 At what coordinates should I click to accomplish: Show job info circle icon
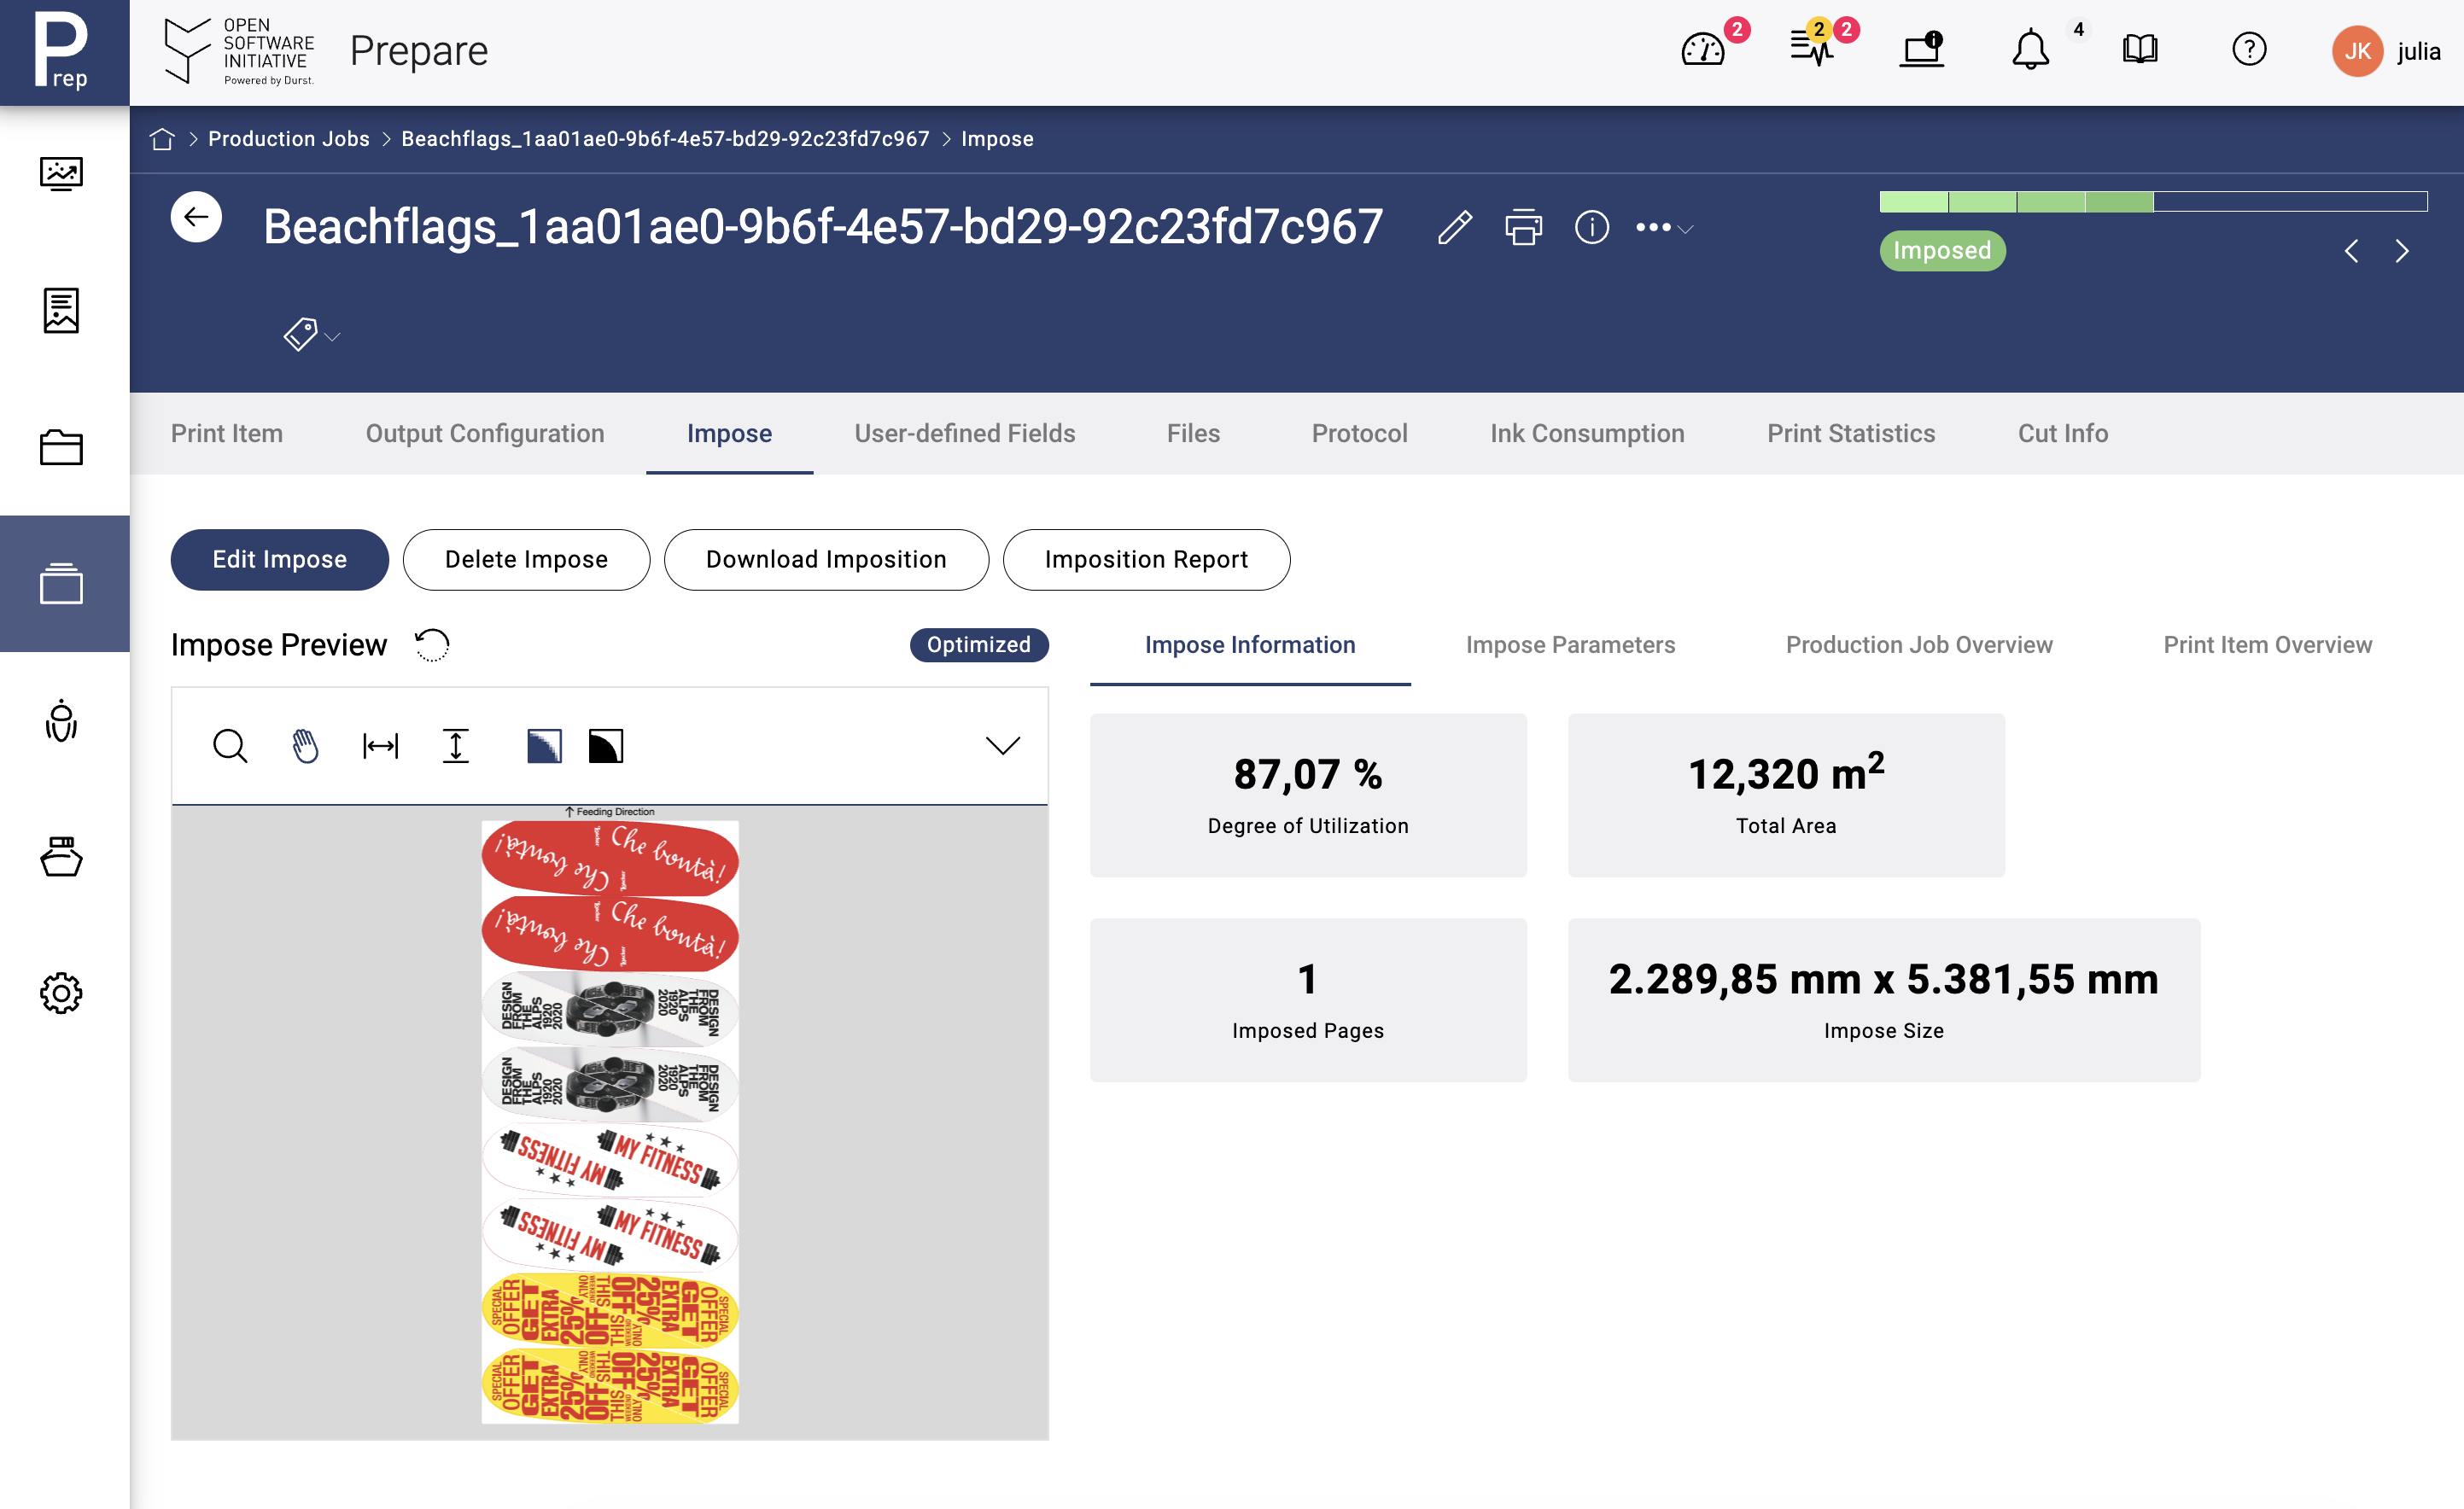click(1592, 228)
